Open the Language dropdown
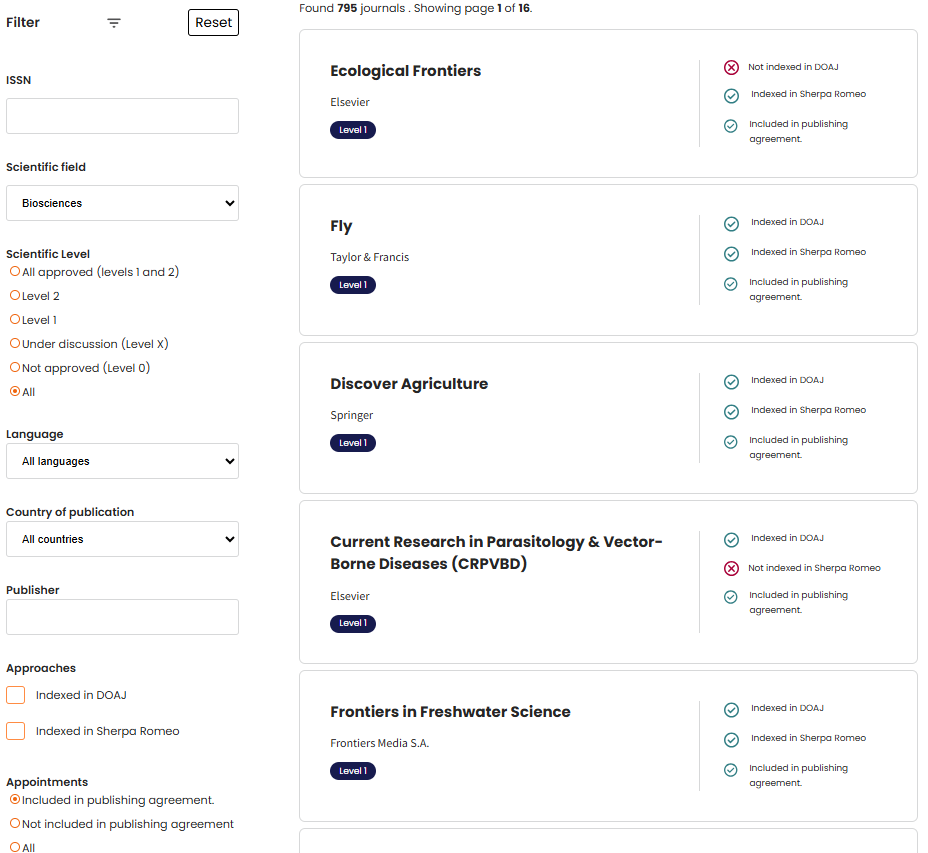 click(x=122, y=461)
